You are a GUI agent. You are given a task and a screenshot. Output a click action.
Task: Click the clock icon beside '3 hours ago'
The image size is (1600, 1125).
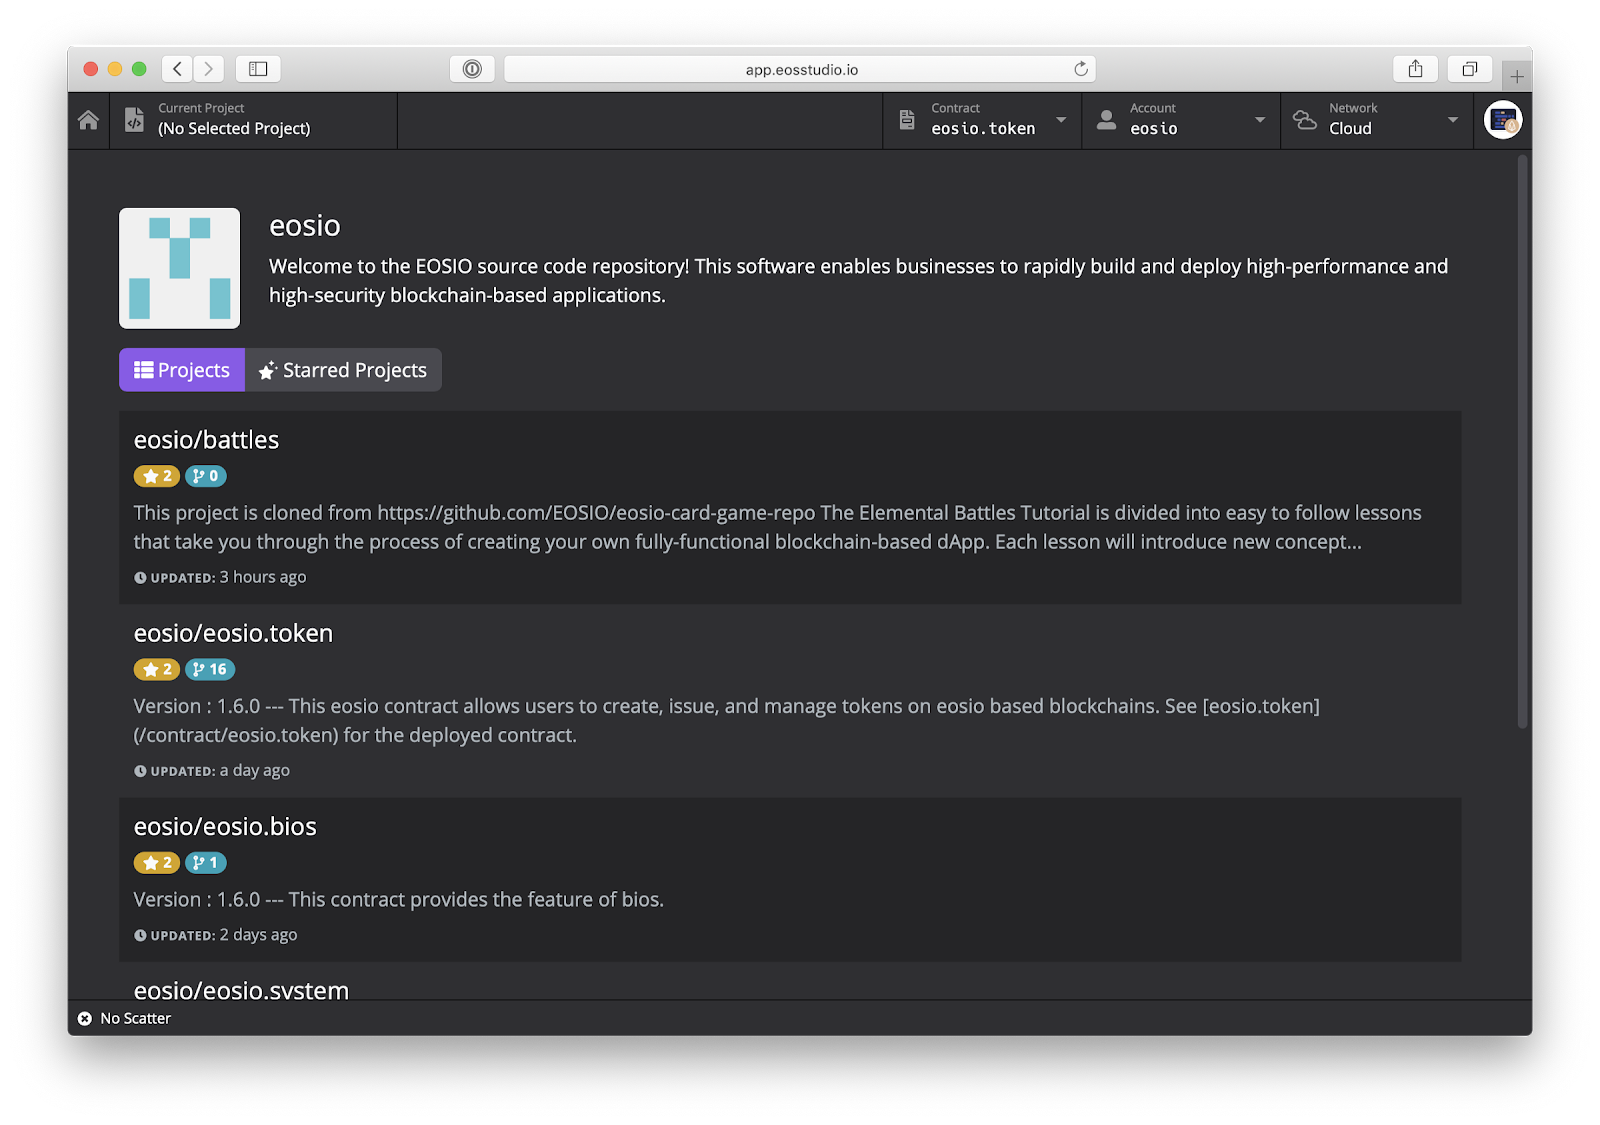click(x=140, y=578)
